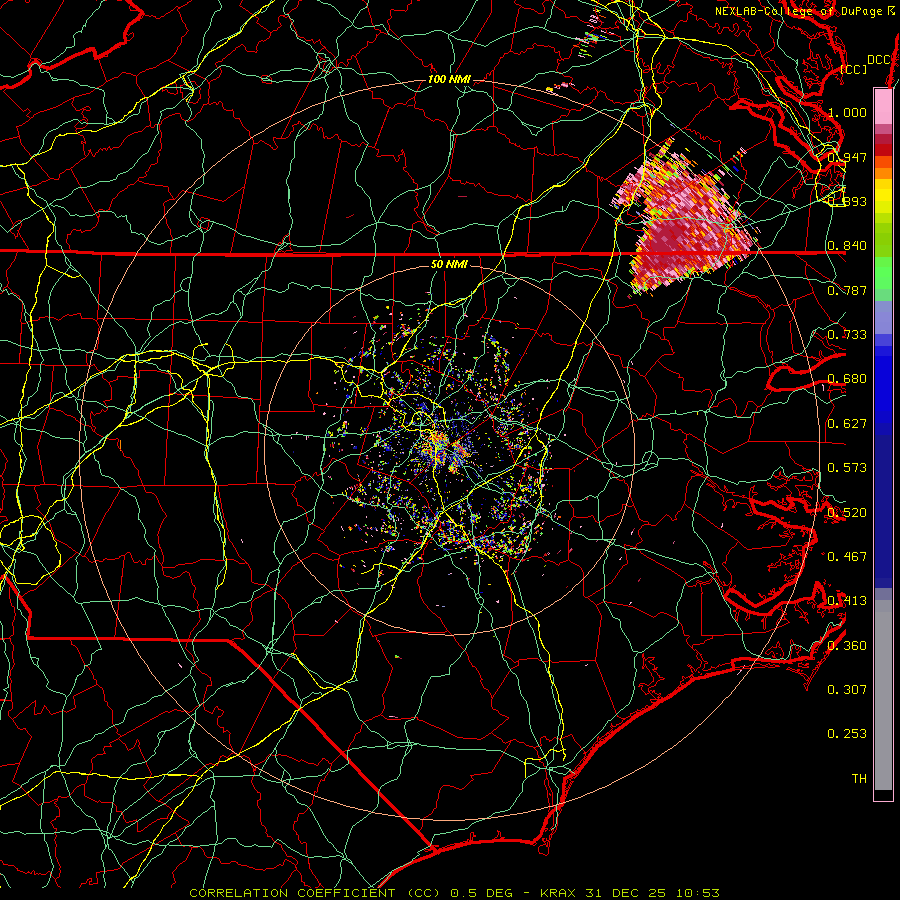Select the 0.413 scale value
Viewport: 900px width, 900px height.
click(x=847, y=601)
